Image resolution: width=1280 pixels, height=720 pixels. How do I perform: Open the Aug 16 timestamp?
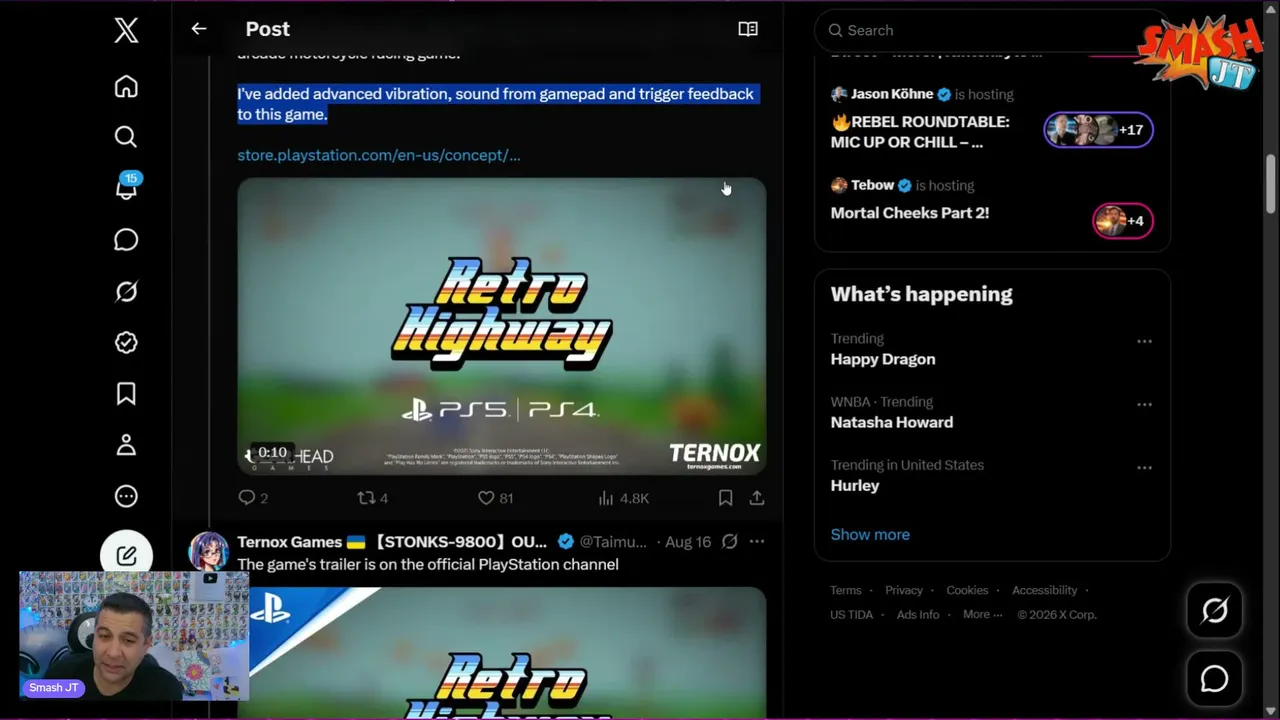688,541
